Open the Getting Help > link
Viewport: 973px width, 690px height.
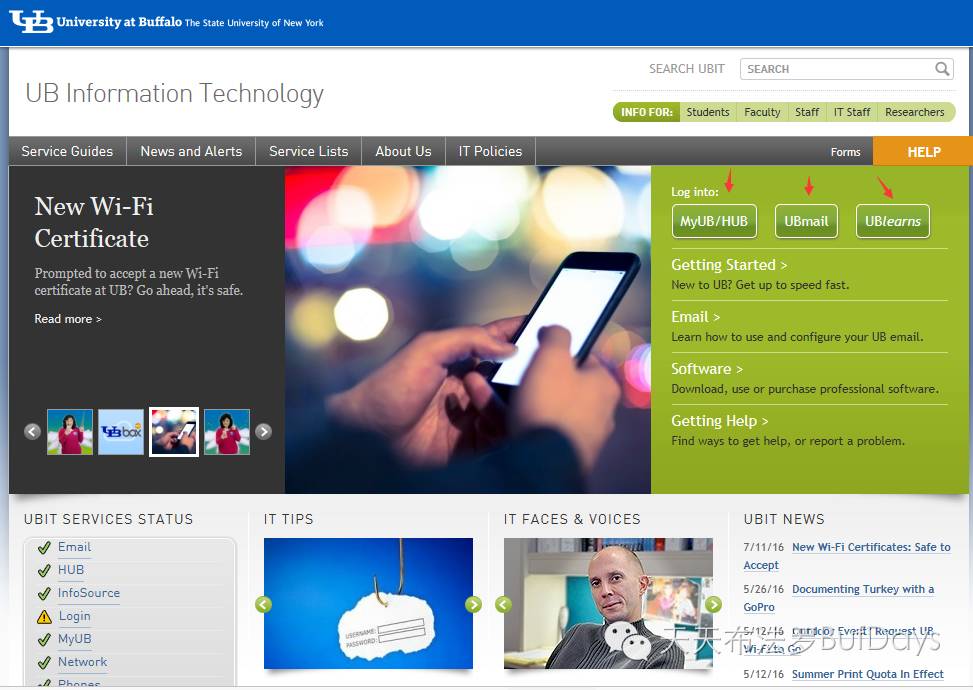point(720,421)
